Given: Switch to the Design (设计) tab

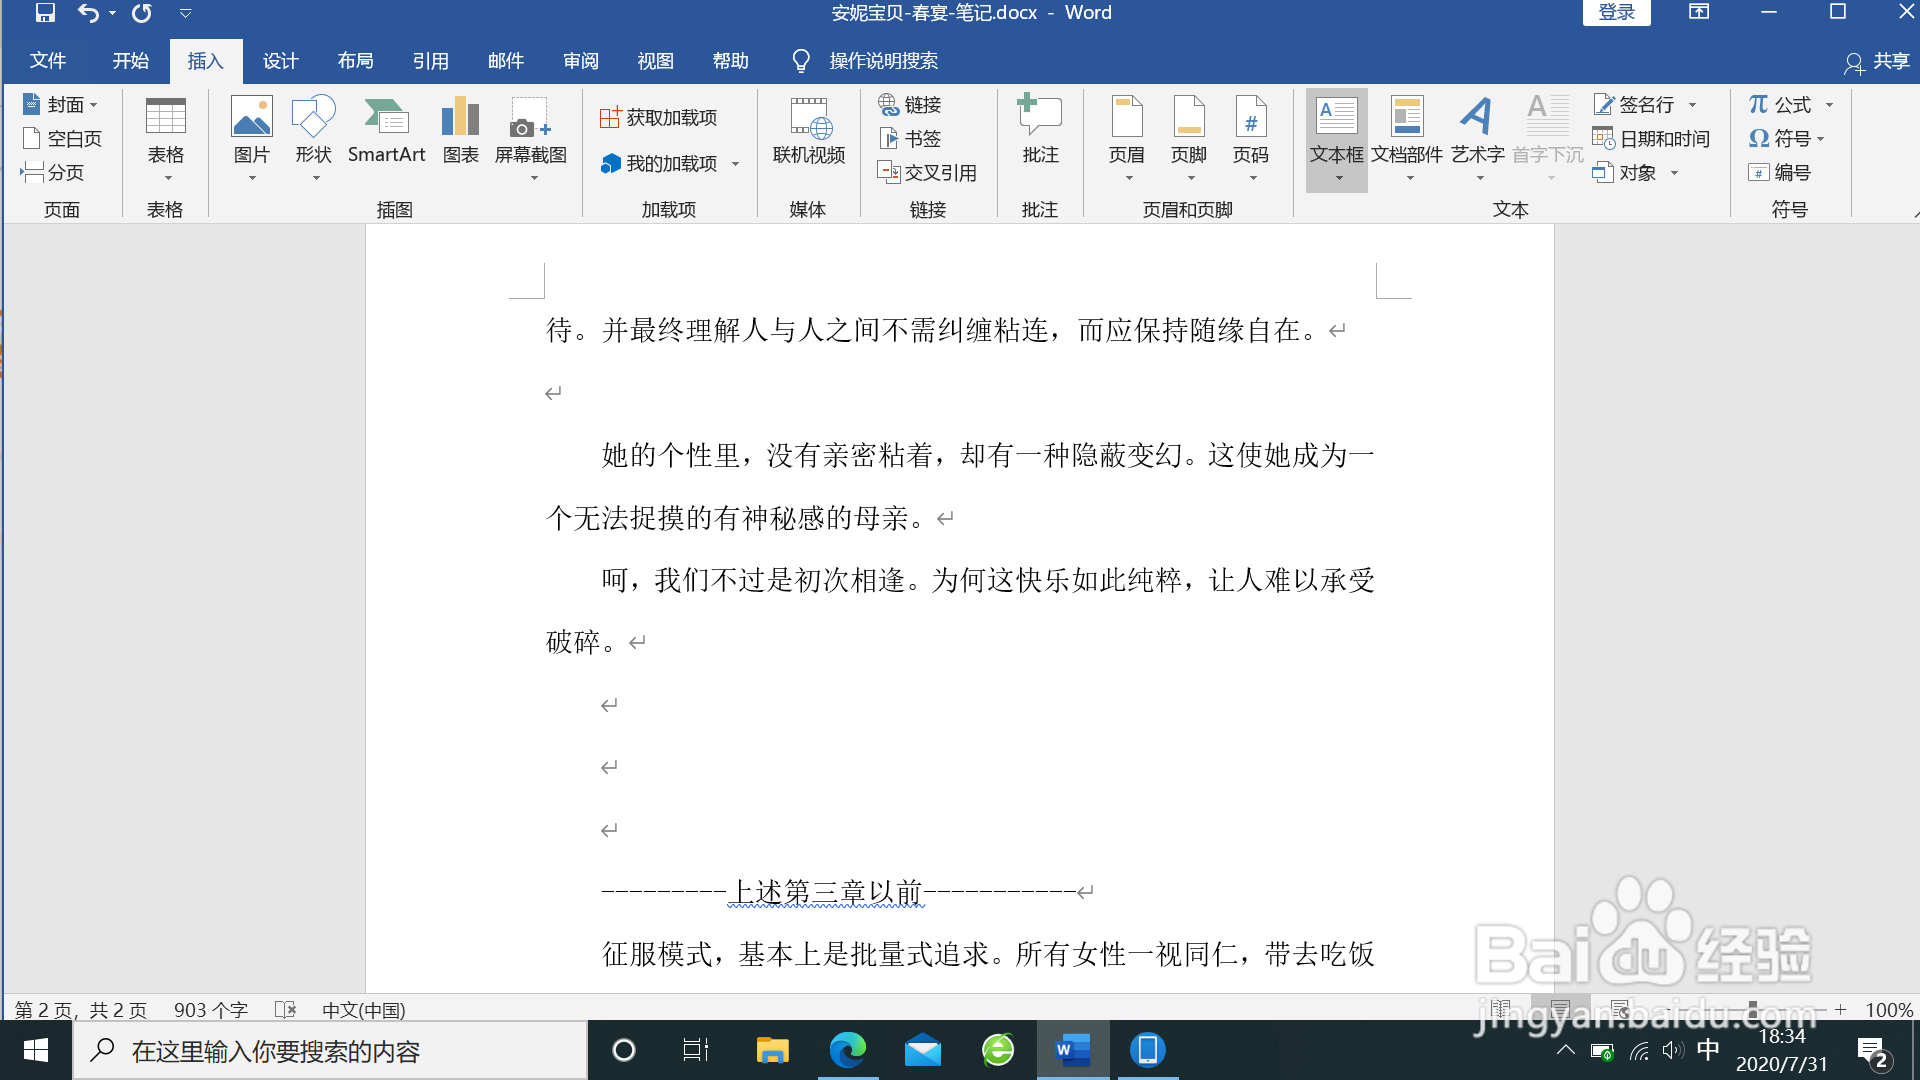Looking at the screenshot, I should coord(280,61).
